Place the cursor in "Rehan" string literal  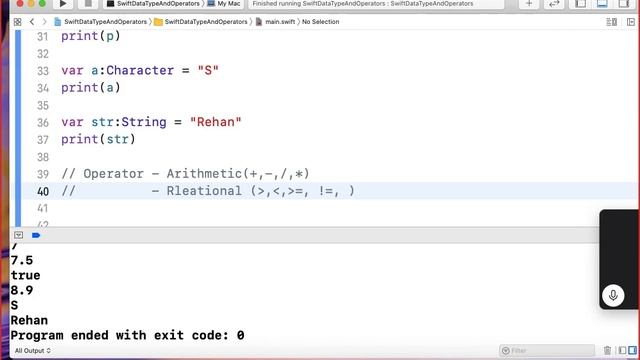click(x=216, y=122)
